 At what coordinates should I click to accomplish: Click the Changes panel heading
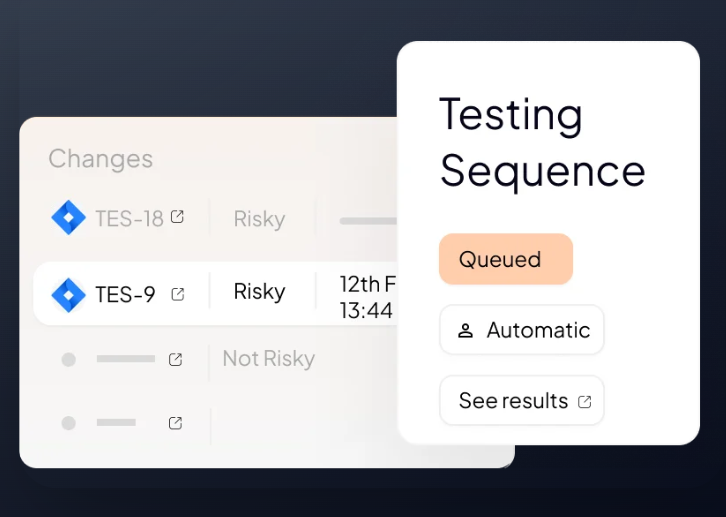point(100,159)
